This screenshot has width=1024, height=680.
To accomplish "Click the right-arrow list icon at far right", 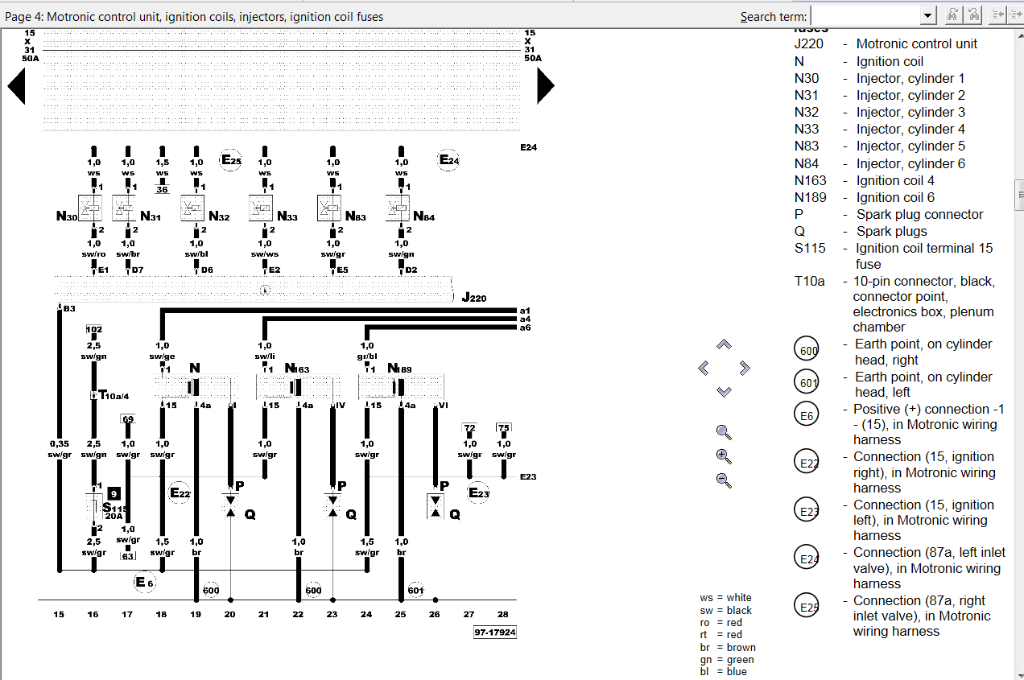I will [1015, 15].
